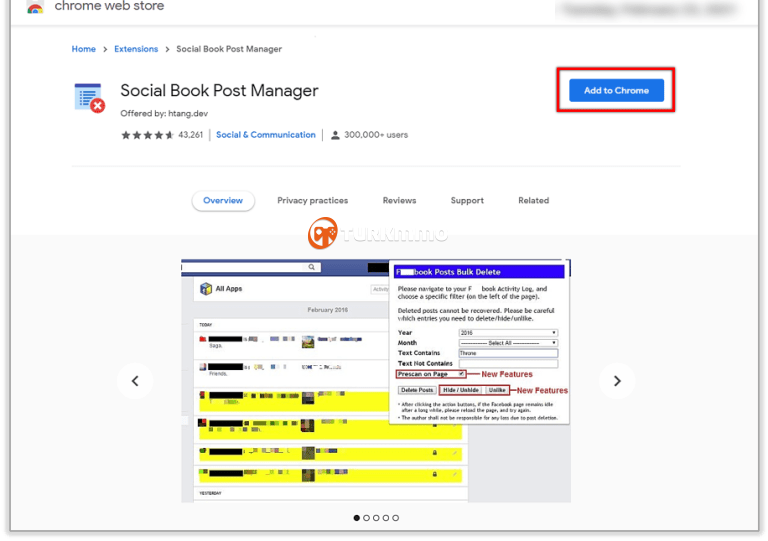This screenshot has width=768, height=541.
Task: Open the Home breadcrumb link
Action: (84, 49)
